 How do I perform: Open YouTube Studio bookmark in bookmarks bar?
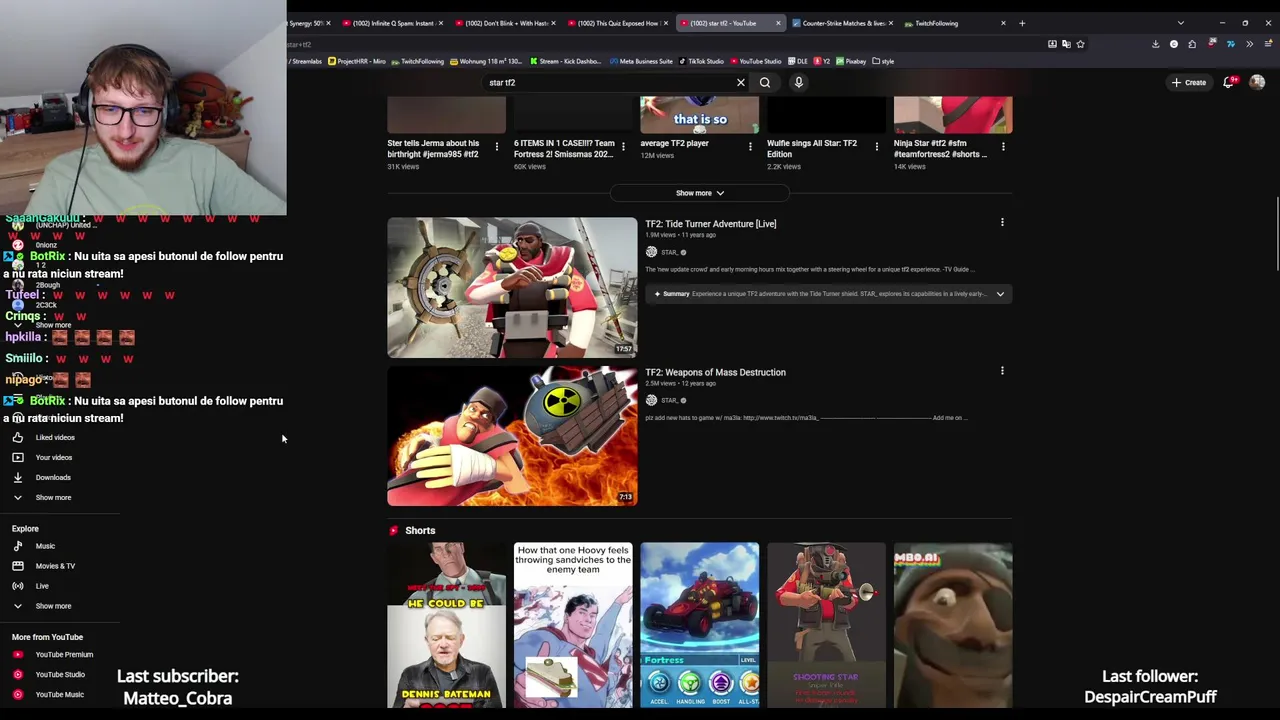point(756,61)
